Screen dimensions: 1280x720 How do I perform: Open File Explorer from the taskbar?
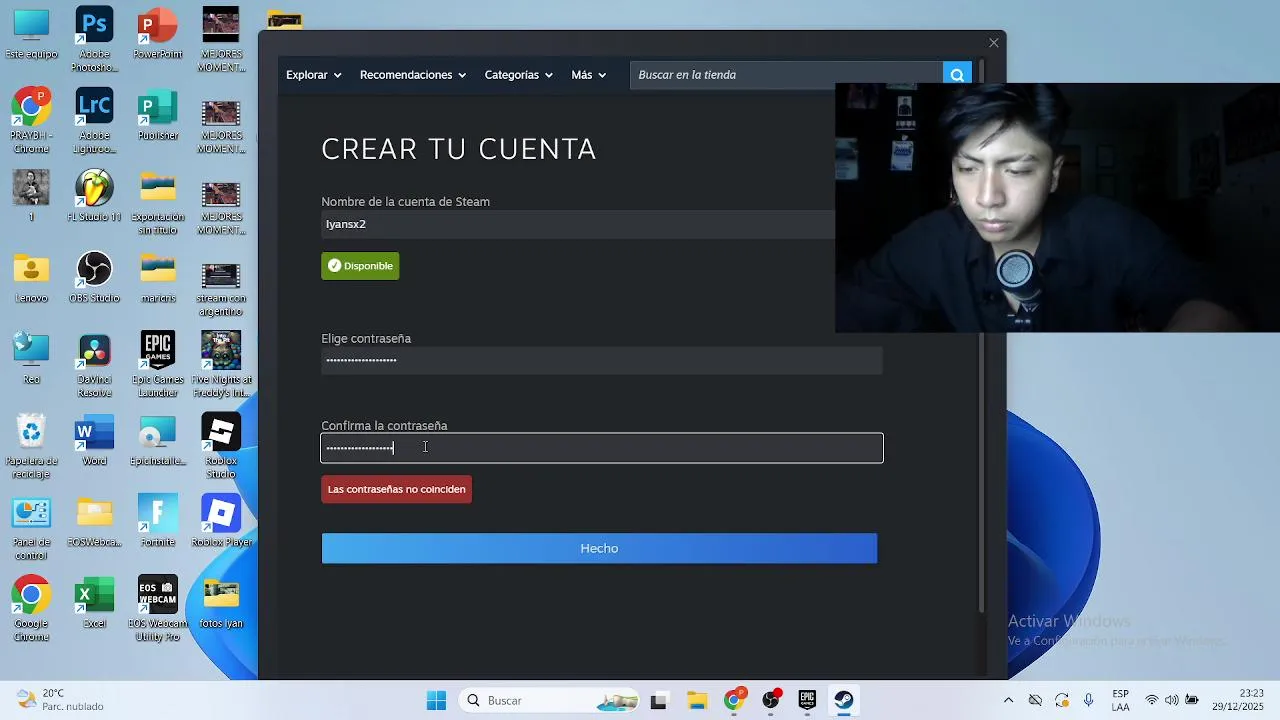point(696,700)
